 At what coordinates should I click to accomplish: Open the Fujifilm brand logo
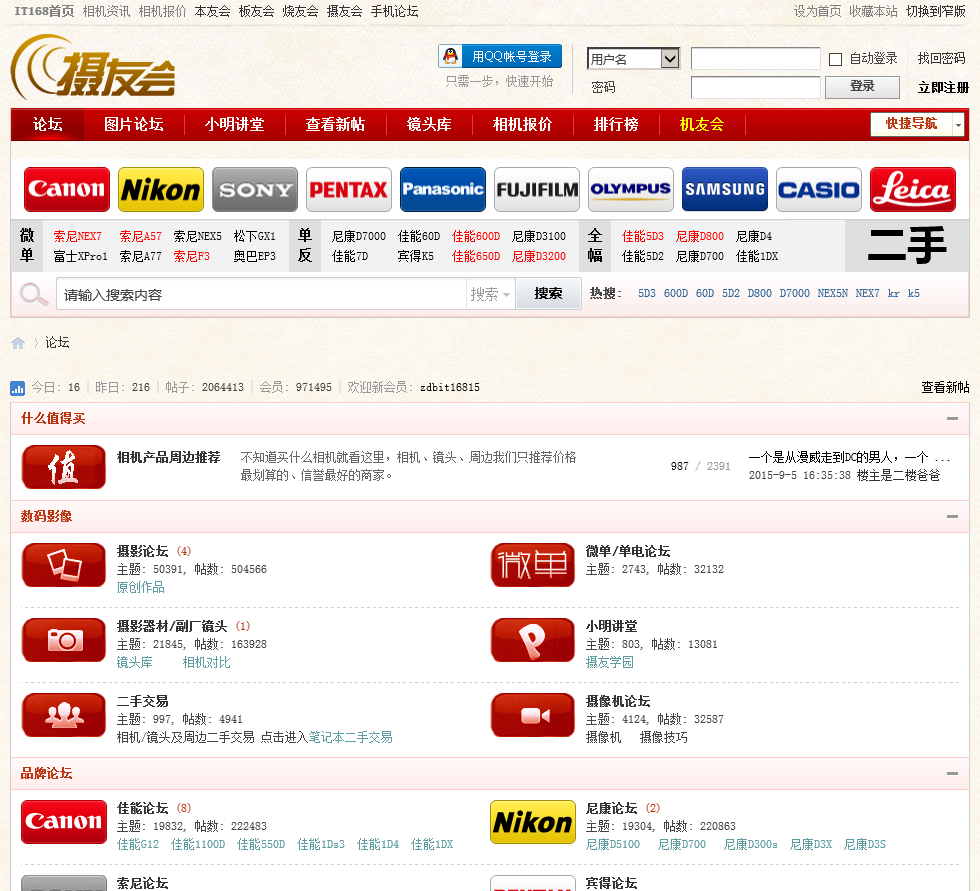537,189
